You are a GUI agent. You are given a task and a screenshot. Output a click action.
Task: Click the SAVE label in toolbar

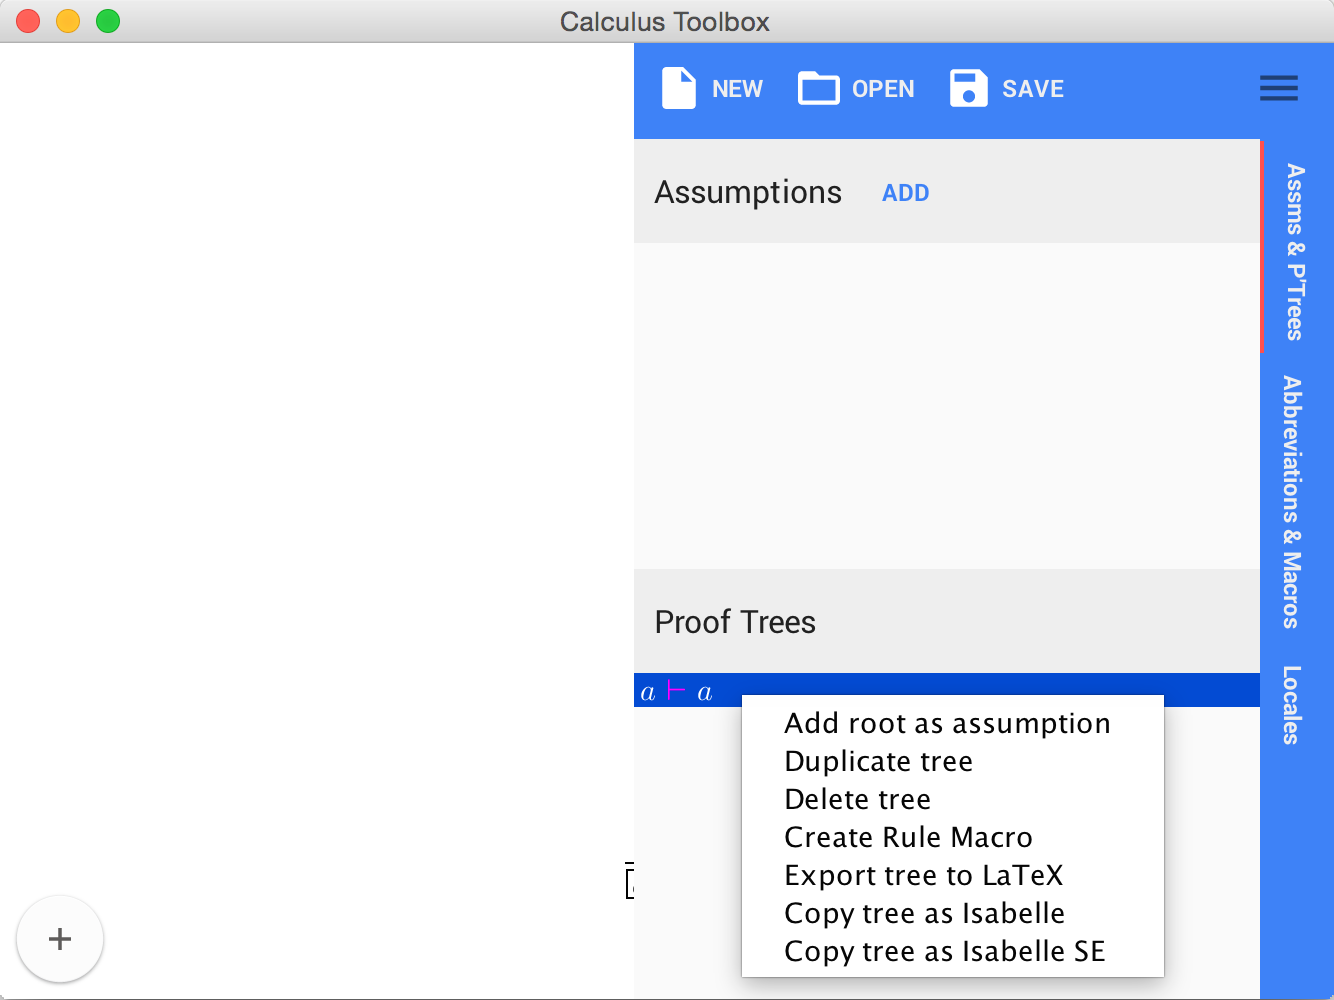1033,89
